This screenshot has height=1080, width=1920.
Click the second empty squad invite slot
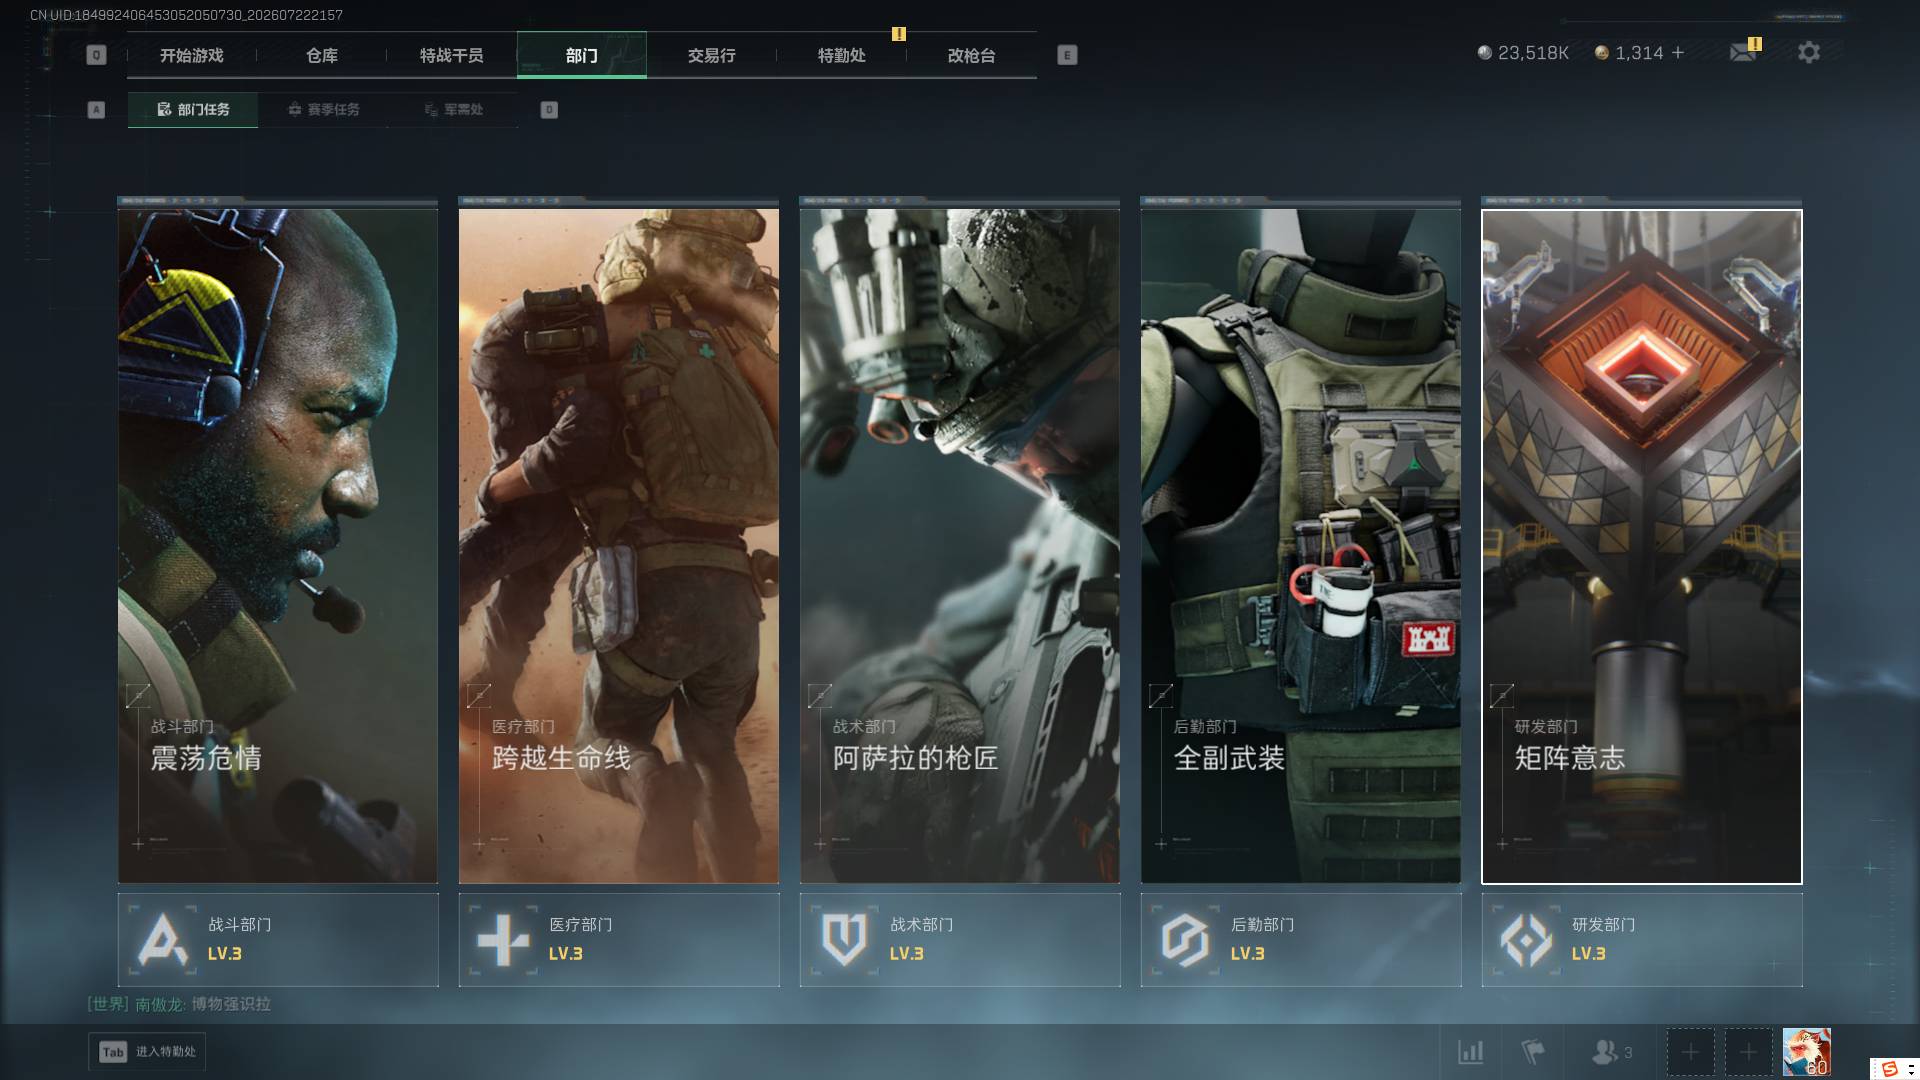pyautogui.click(x=1748, y=1052)
